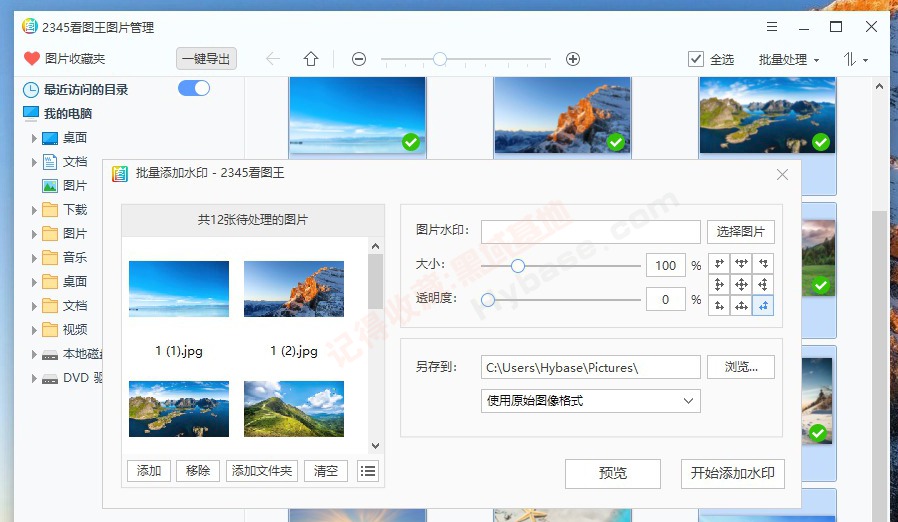This screenshot has height=522, width=898.
Task: Click the 添加 add button
Action: (x=149, y=471)
